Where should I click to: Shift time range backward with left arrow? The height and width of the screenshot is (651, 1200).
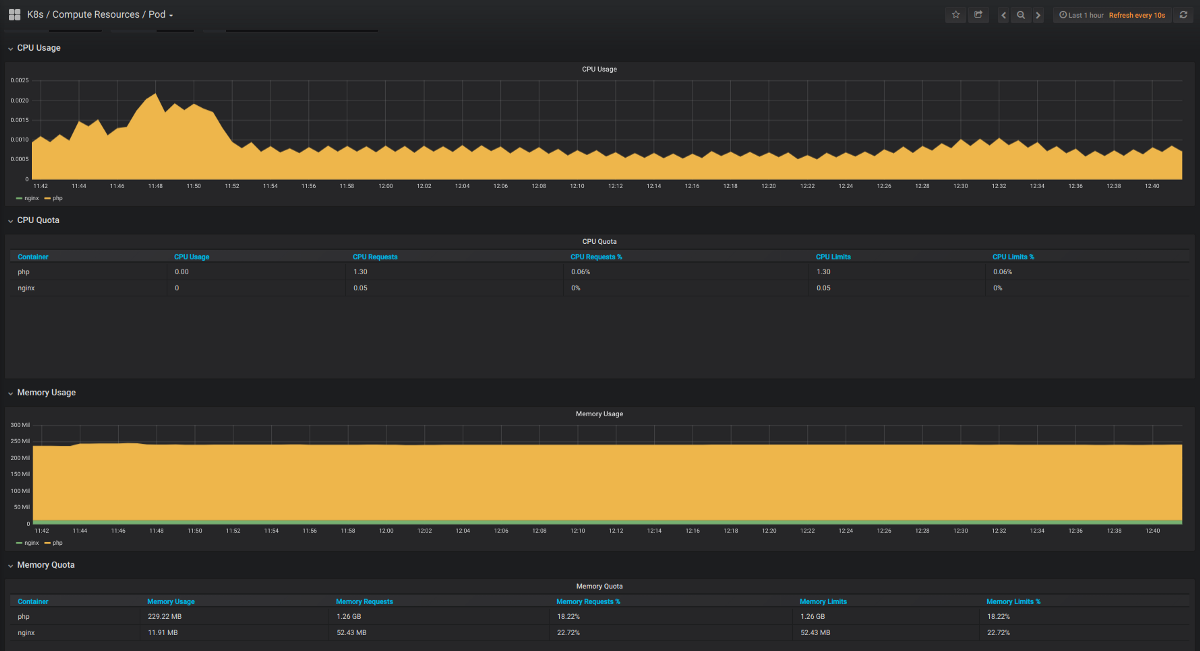1004,15
